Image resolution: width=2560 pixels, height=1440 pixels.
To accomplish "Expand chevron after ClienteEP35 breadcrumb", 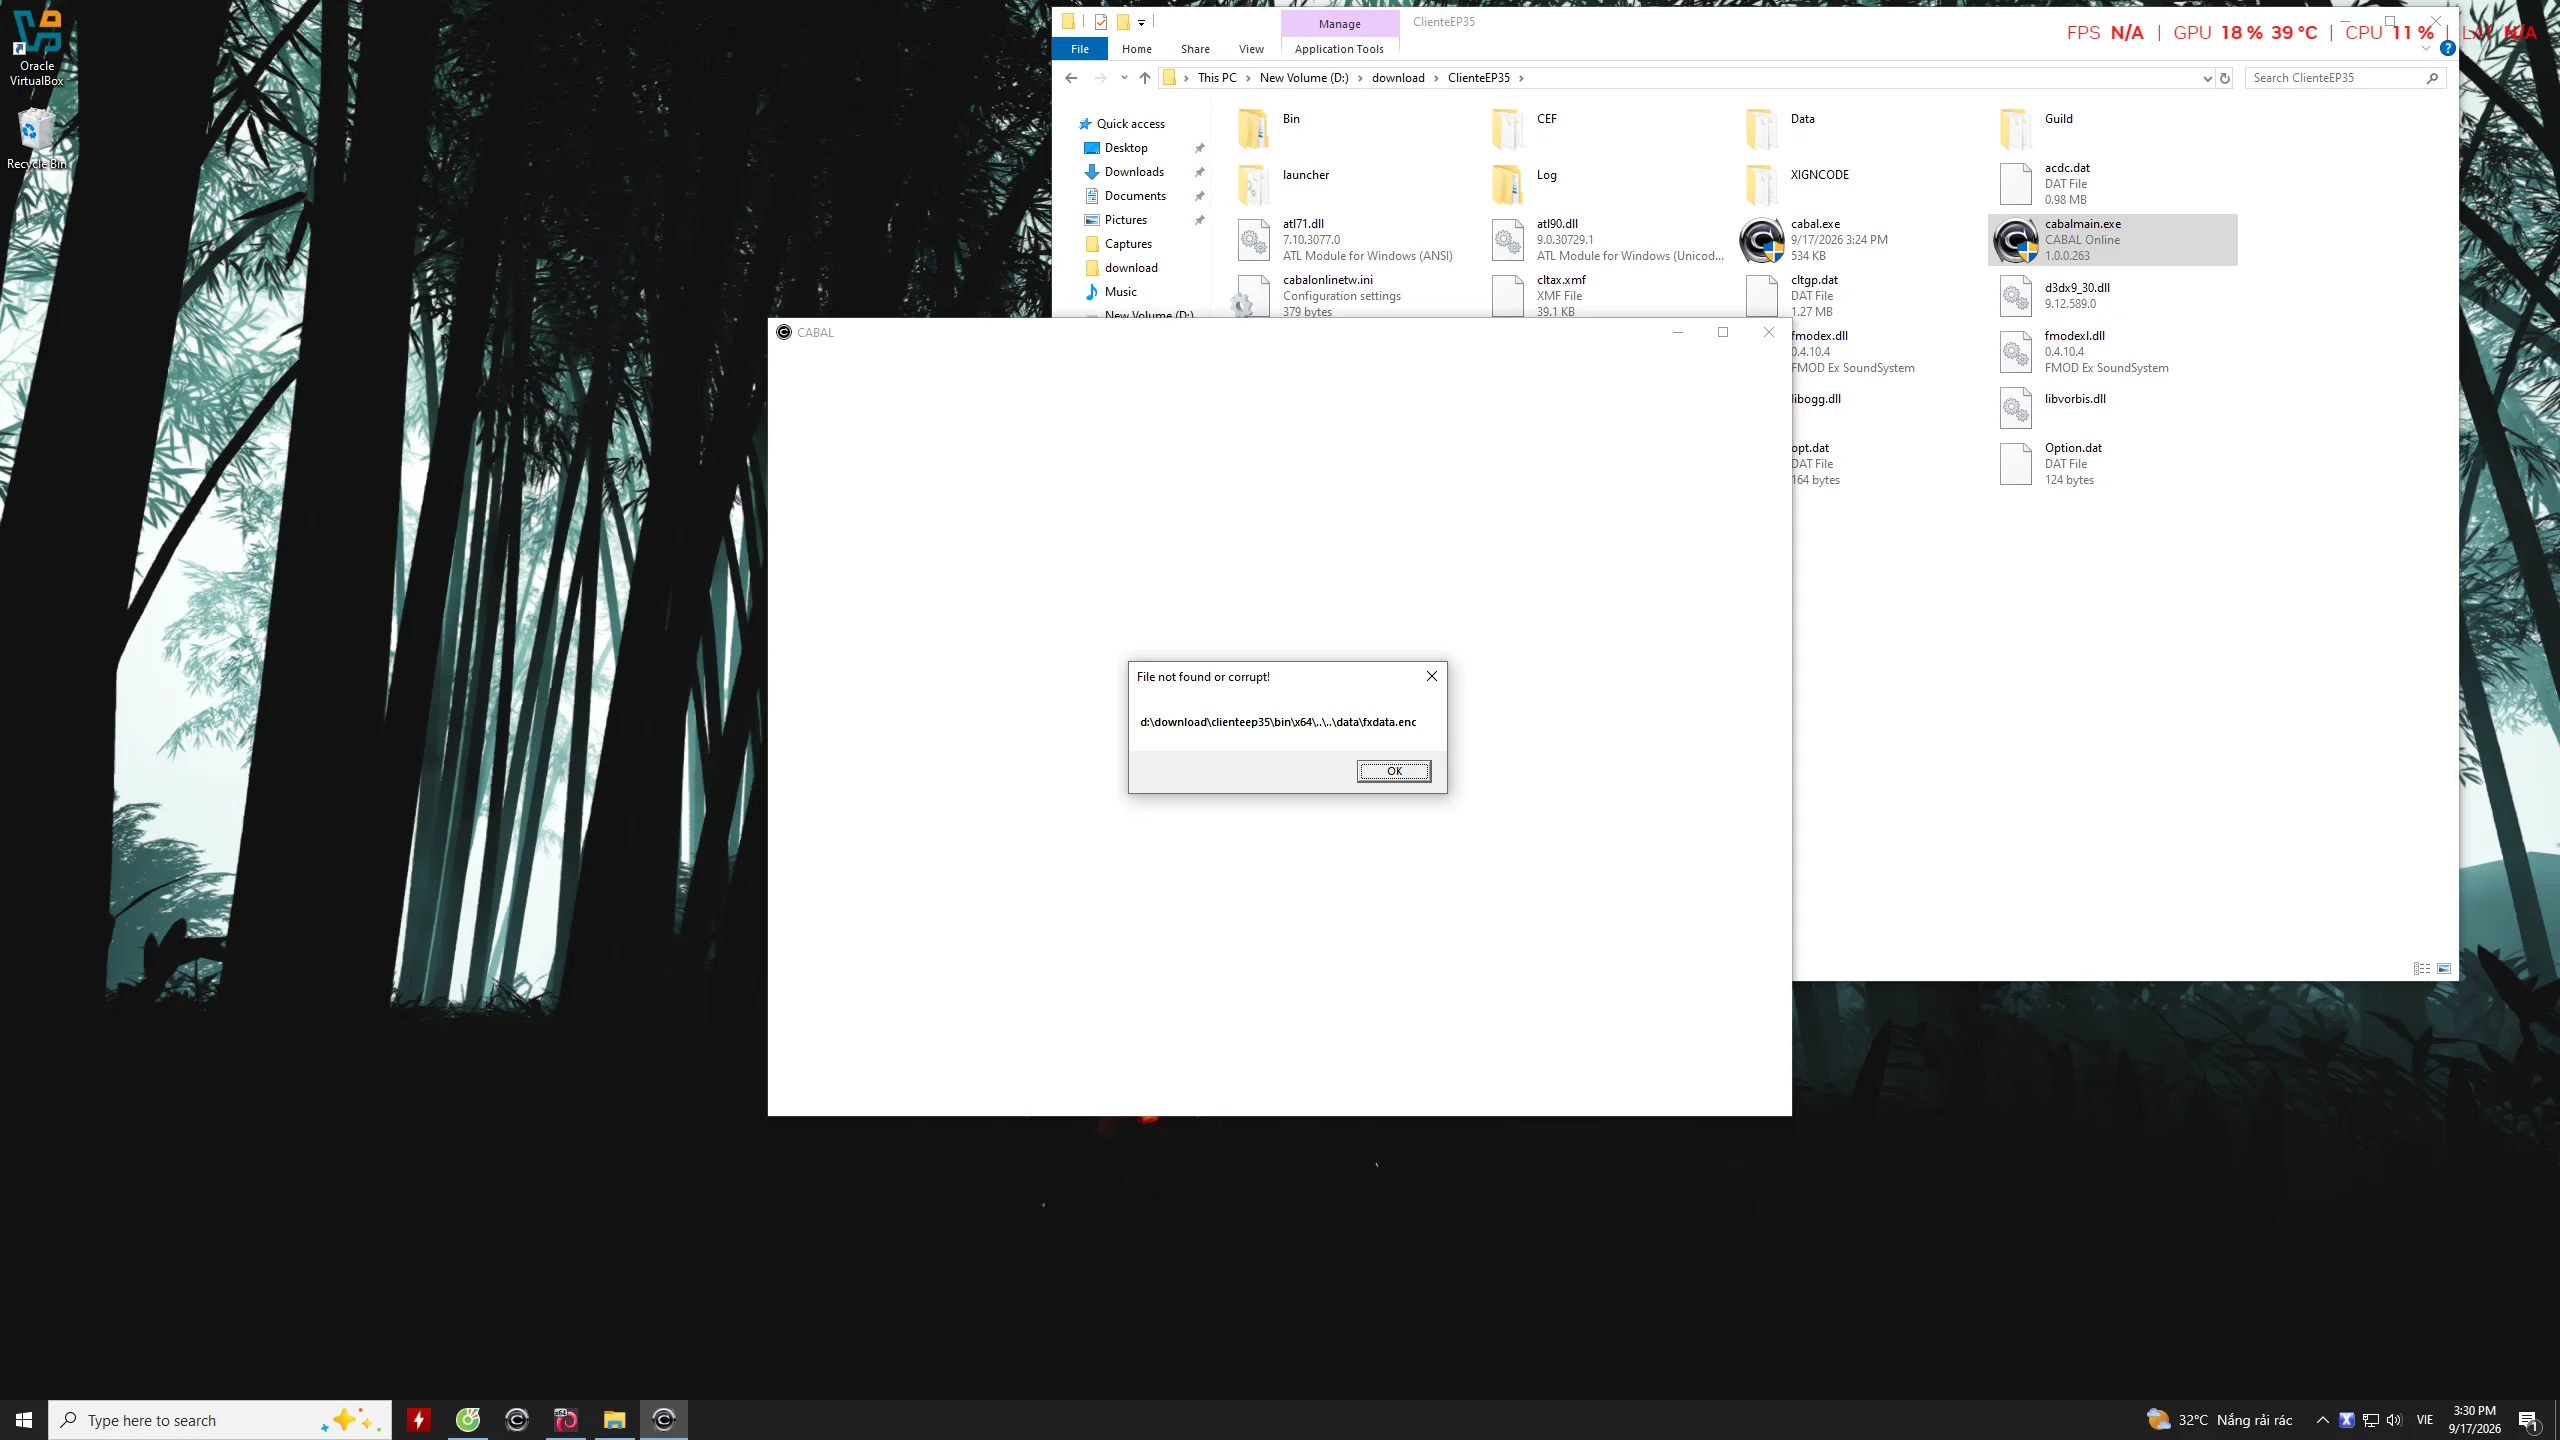I will pyautogui.click(x=1521, y=78).
